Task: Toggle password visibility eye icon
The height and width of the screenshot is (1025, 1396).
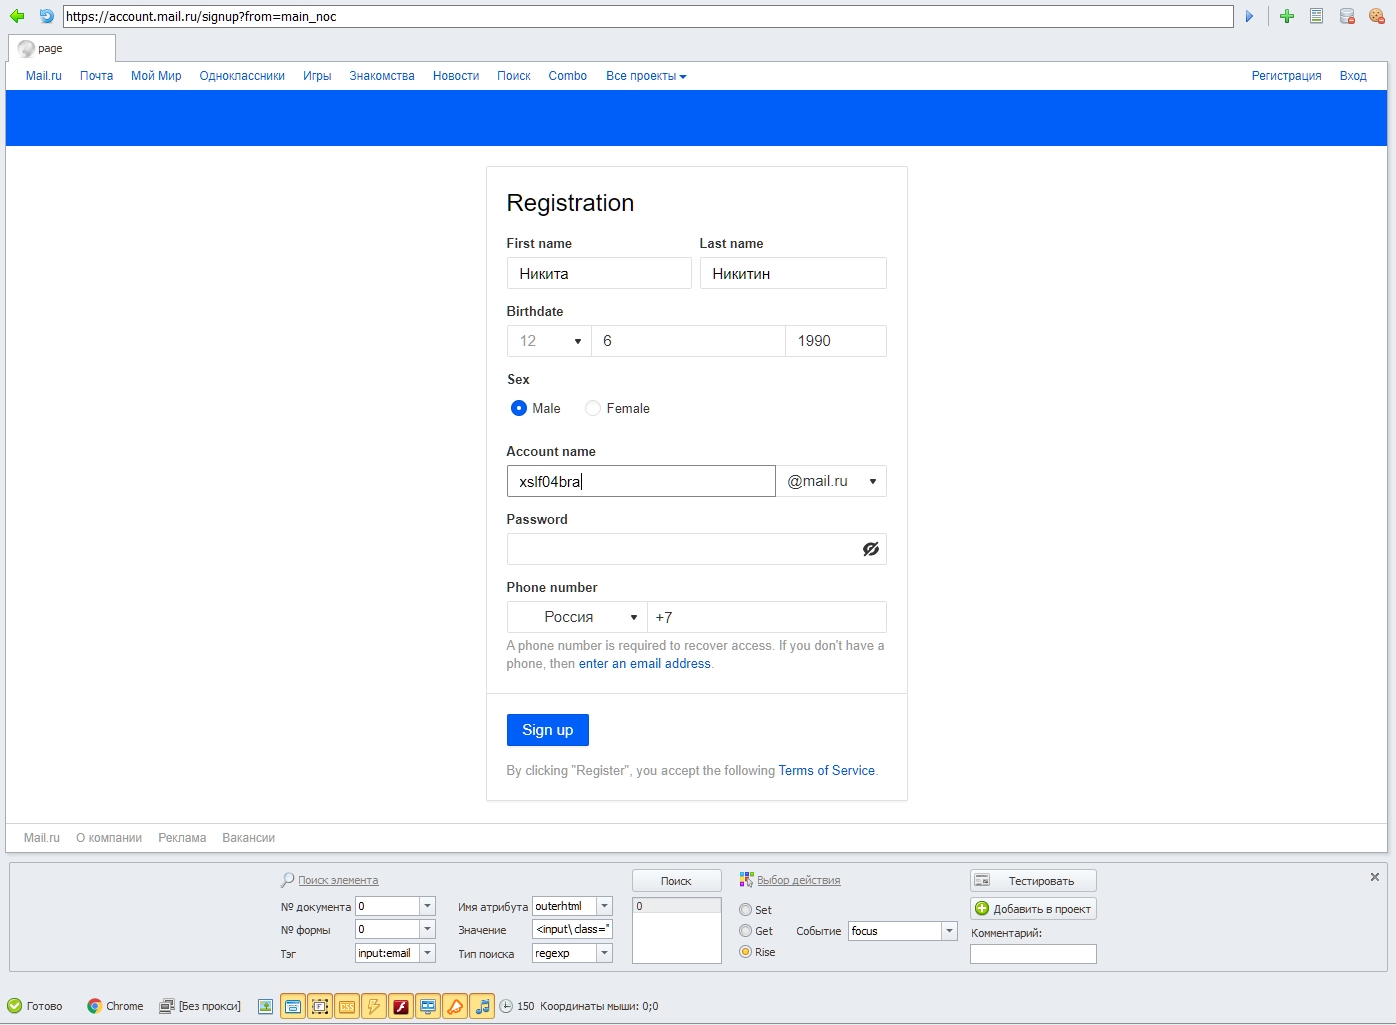Action: tap(871, 549)
